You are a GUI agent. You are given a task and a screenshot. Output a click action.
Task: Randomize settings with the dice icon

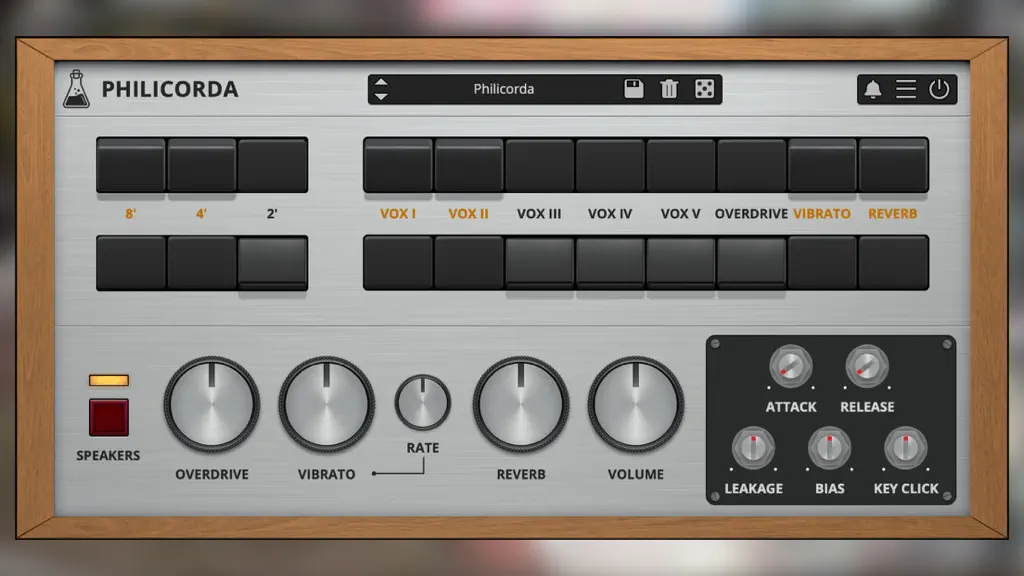coord(704,89)
